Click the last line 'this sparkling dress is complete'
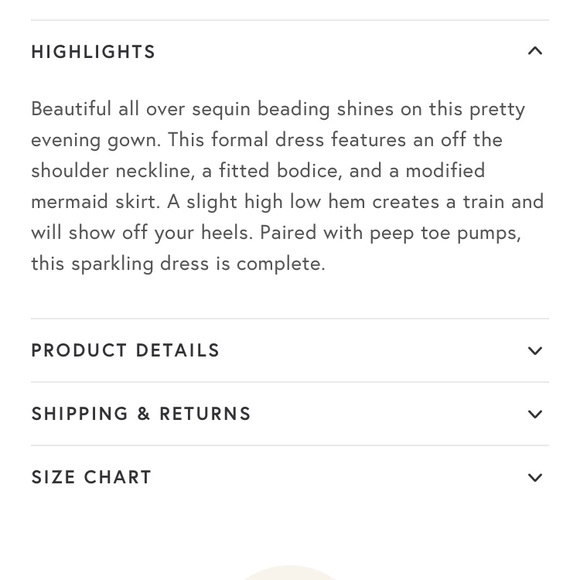 pos(178,264)
